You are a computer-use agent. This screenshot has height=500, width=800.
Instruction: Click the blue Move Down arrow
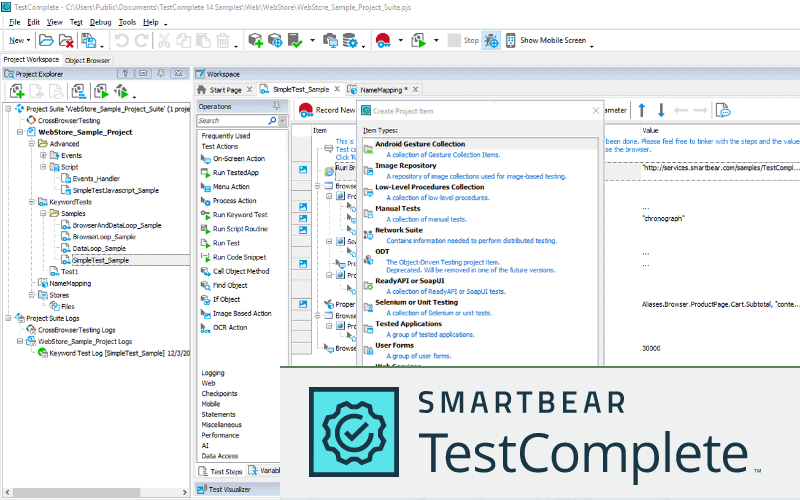pos(661,110)
